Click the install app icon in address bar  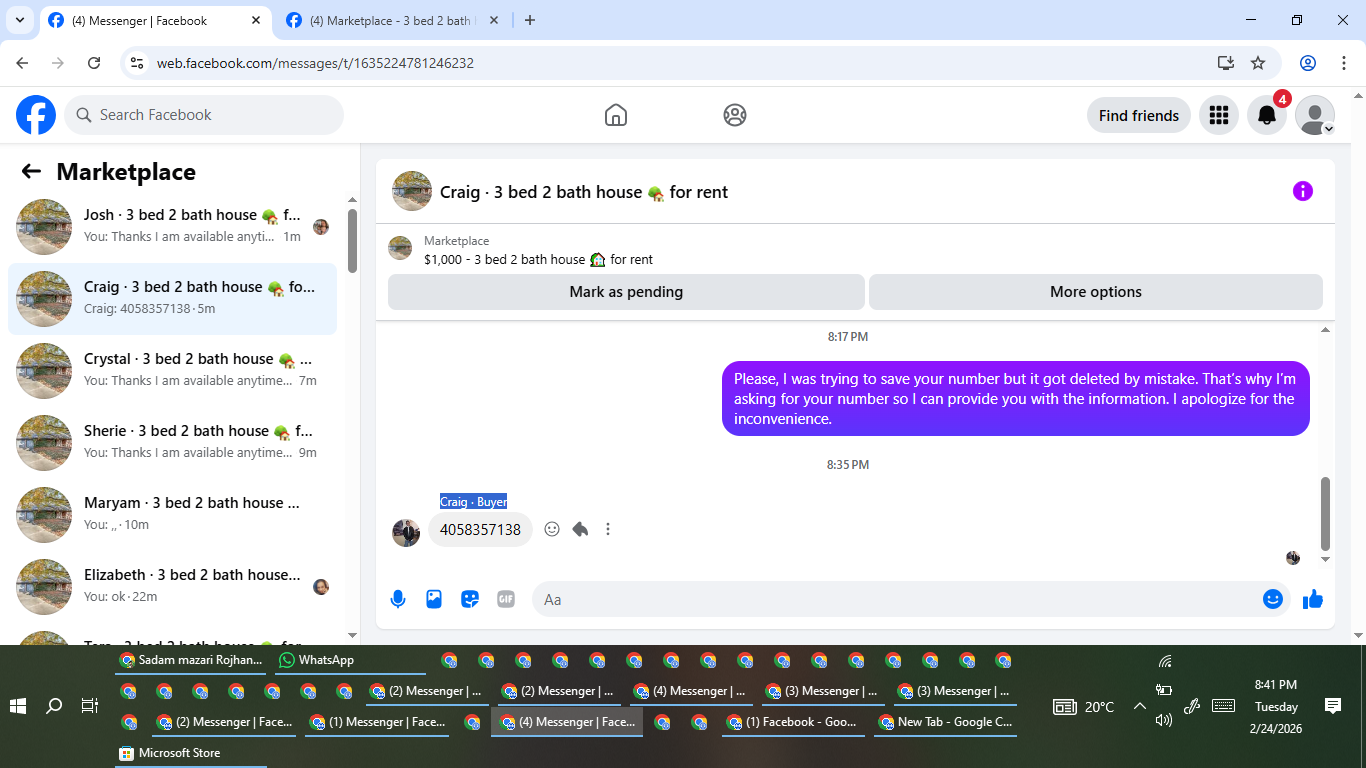[1226, 63]
